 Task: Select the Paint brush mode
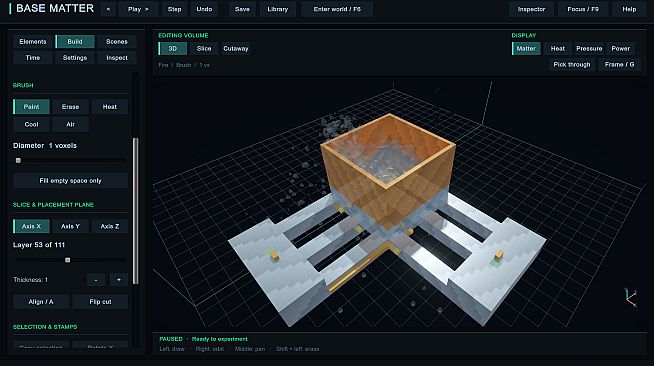(31, 107)
